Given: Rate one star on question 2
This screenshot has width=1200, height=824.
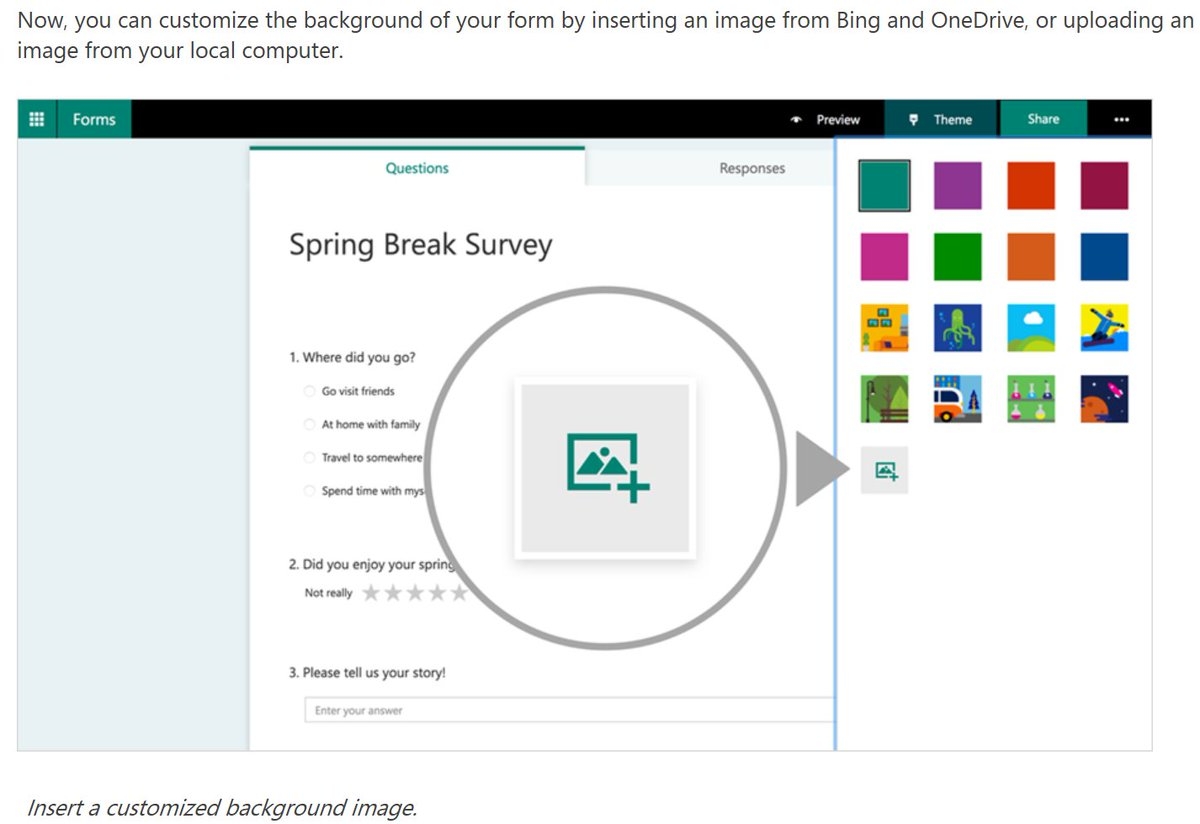Looking at the screenshot, I should tap(371, 593).
